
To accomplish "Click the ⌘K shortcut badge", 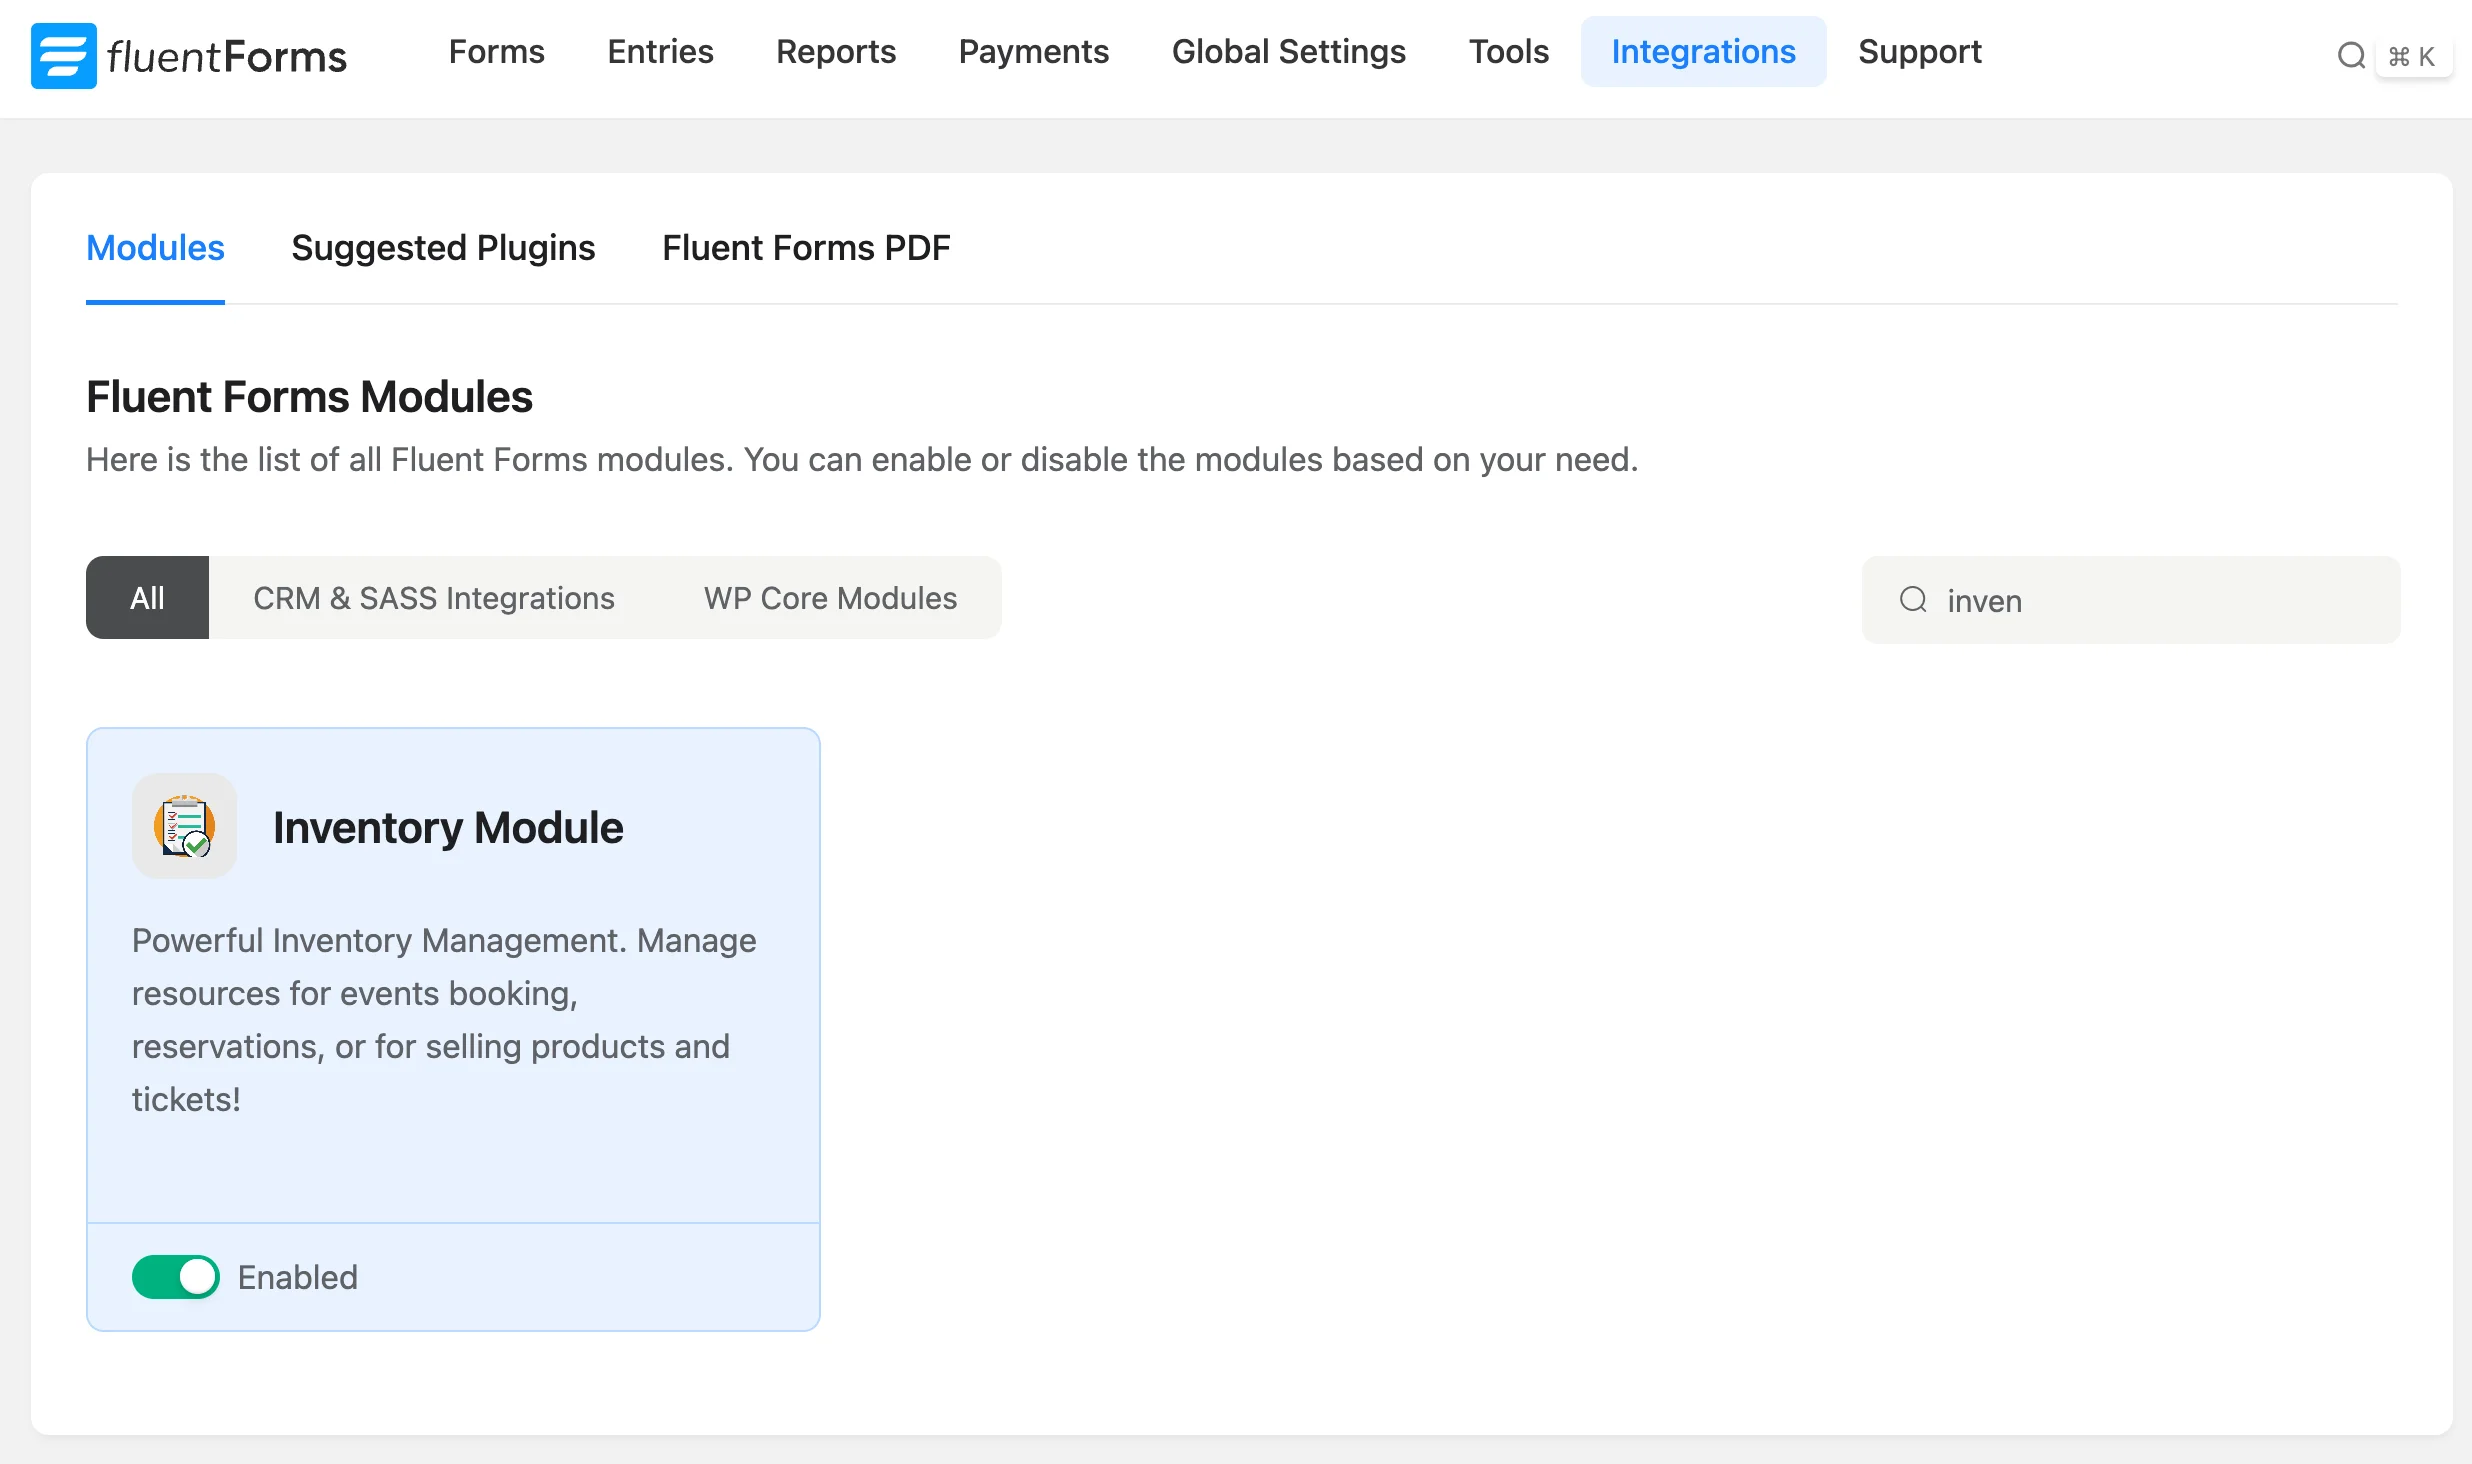I will pyautogui.click(x=2412, y=57).
